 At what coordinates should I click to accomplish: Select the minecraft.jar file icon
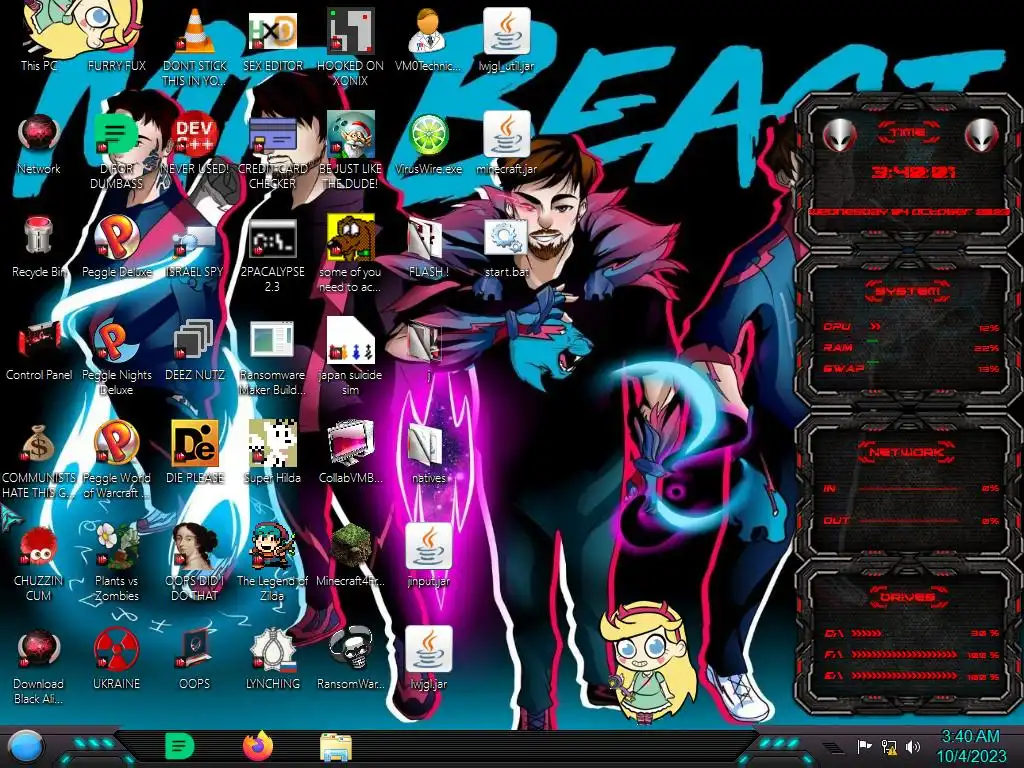pos(507,135)
